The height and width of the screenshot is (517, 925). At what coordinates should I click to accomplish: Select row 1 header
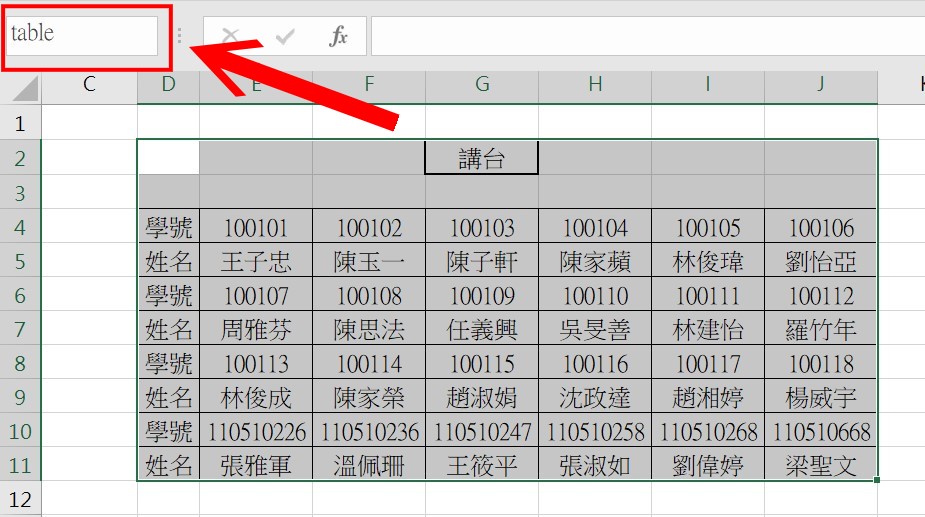(20, 123)
